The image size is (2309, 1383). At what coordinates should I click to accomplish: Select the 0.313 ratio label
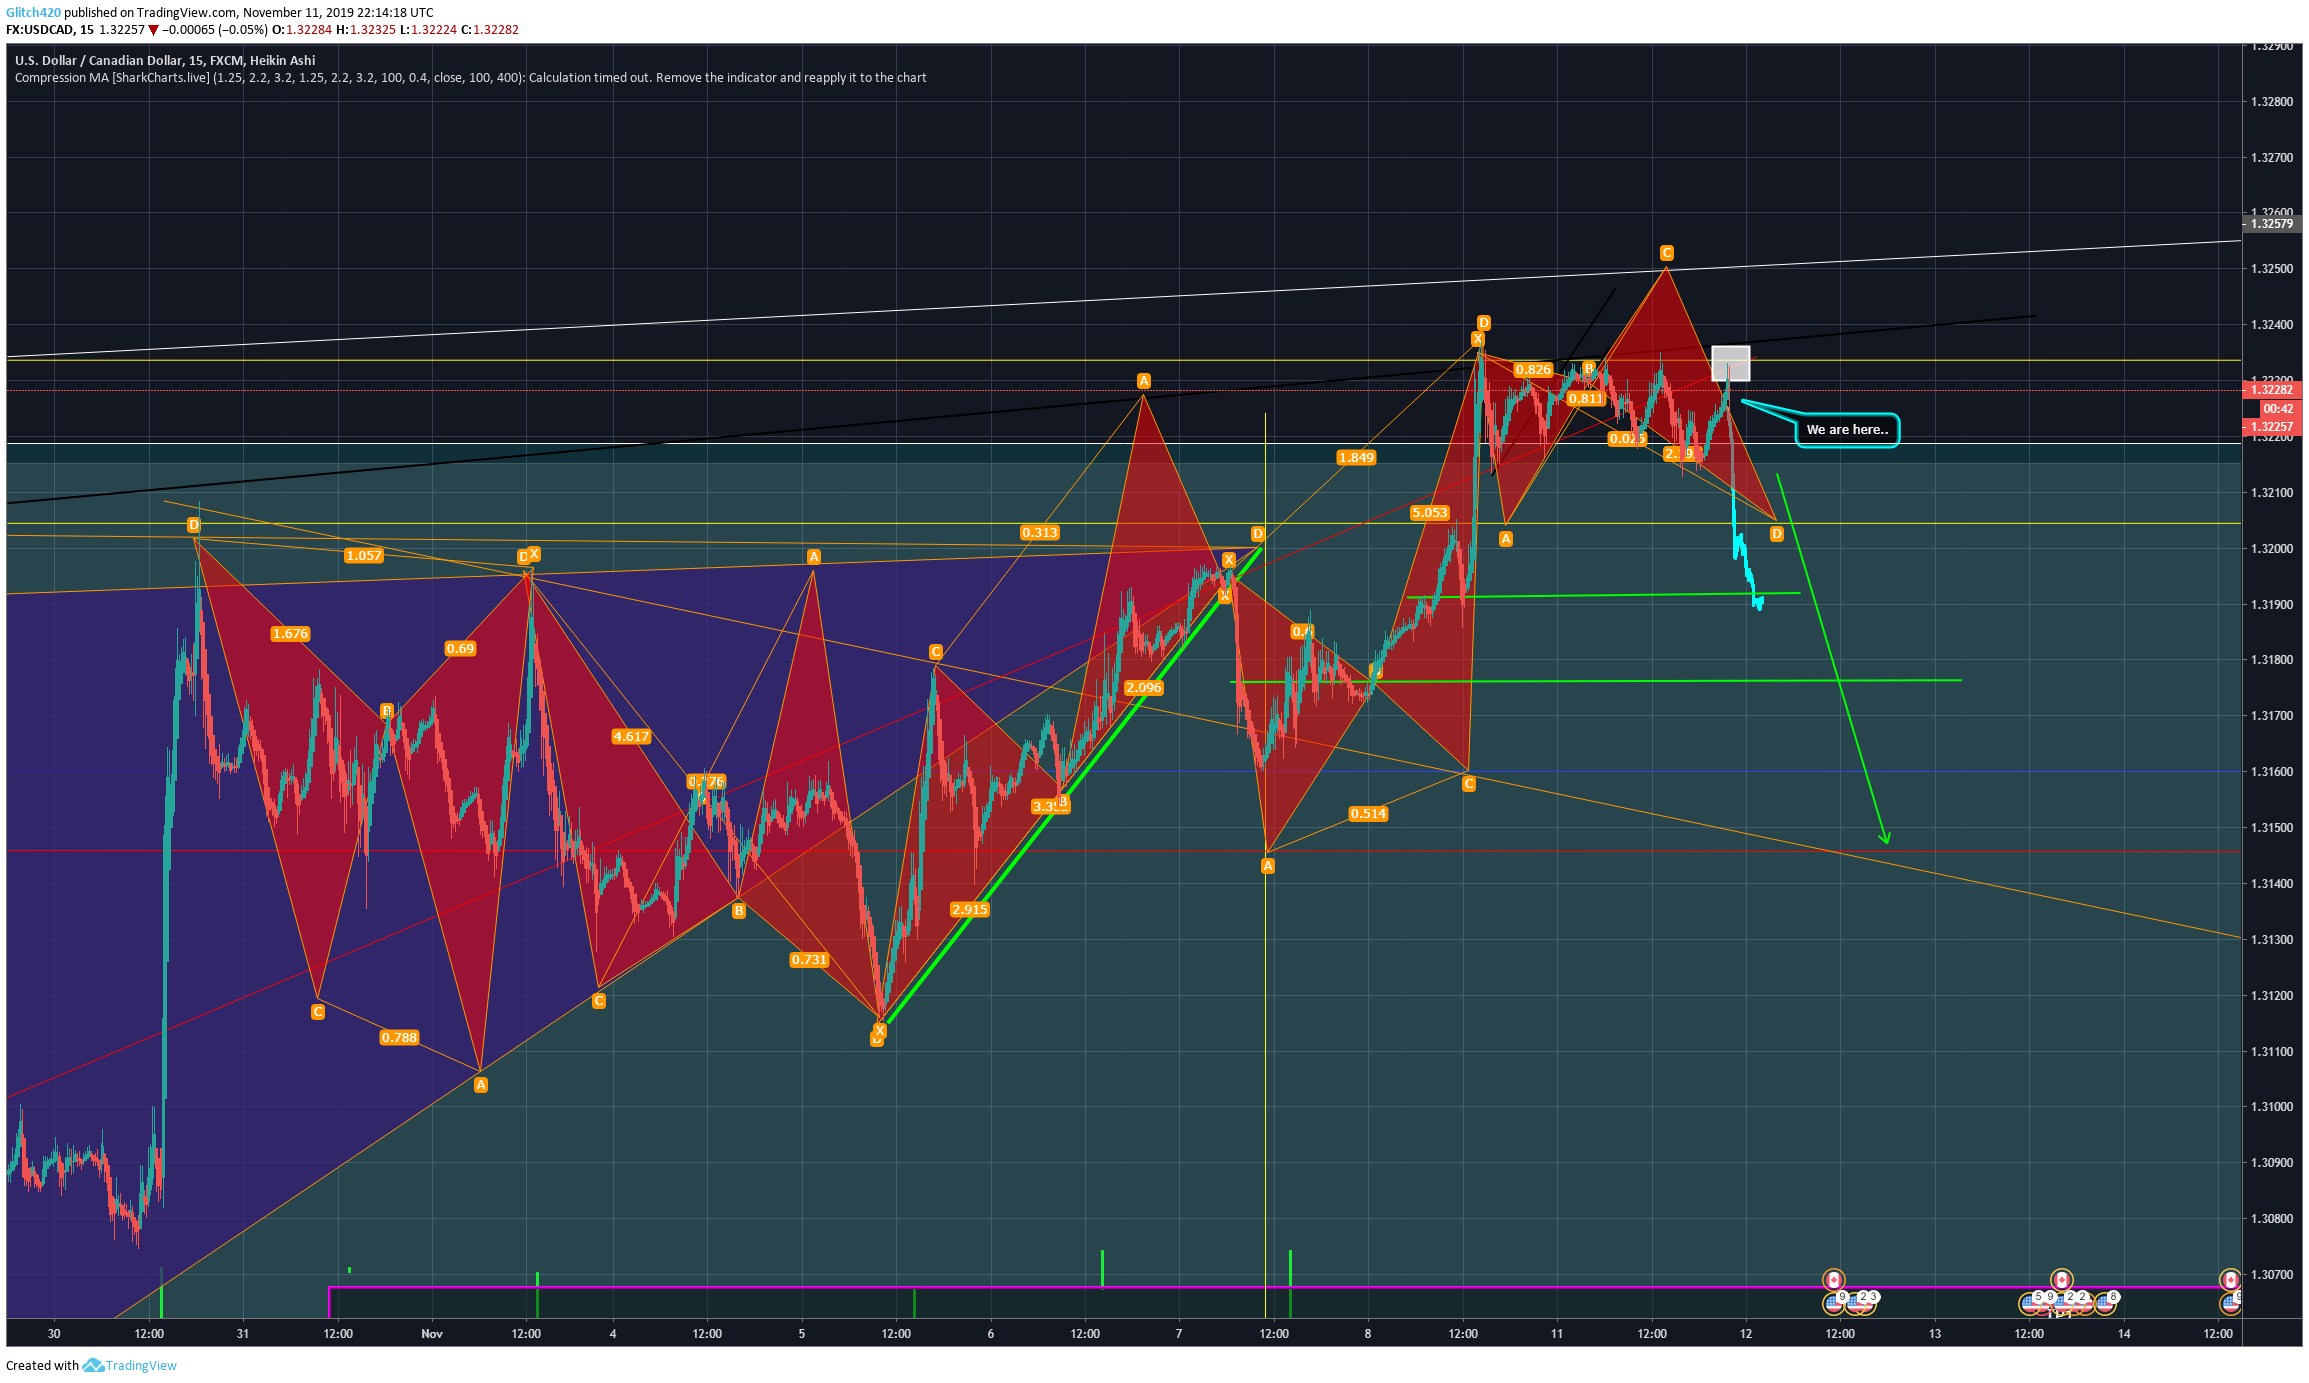click(x=1040, y=533)
